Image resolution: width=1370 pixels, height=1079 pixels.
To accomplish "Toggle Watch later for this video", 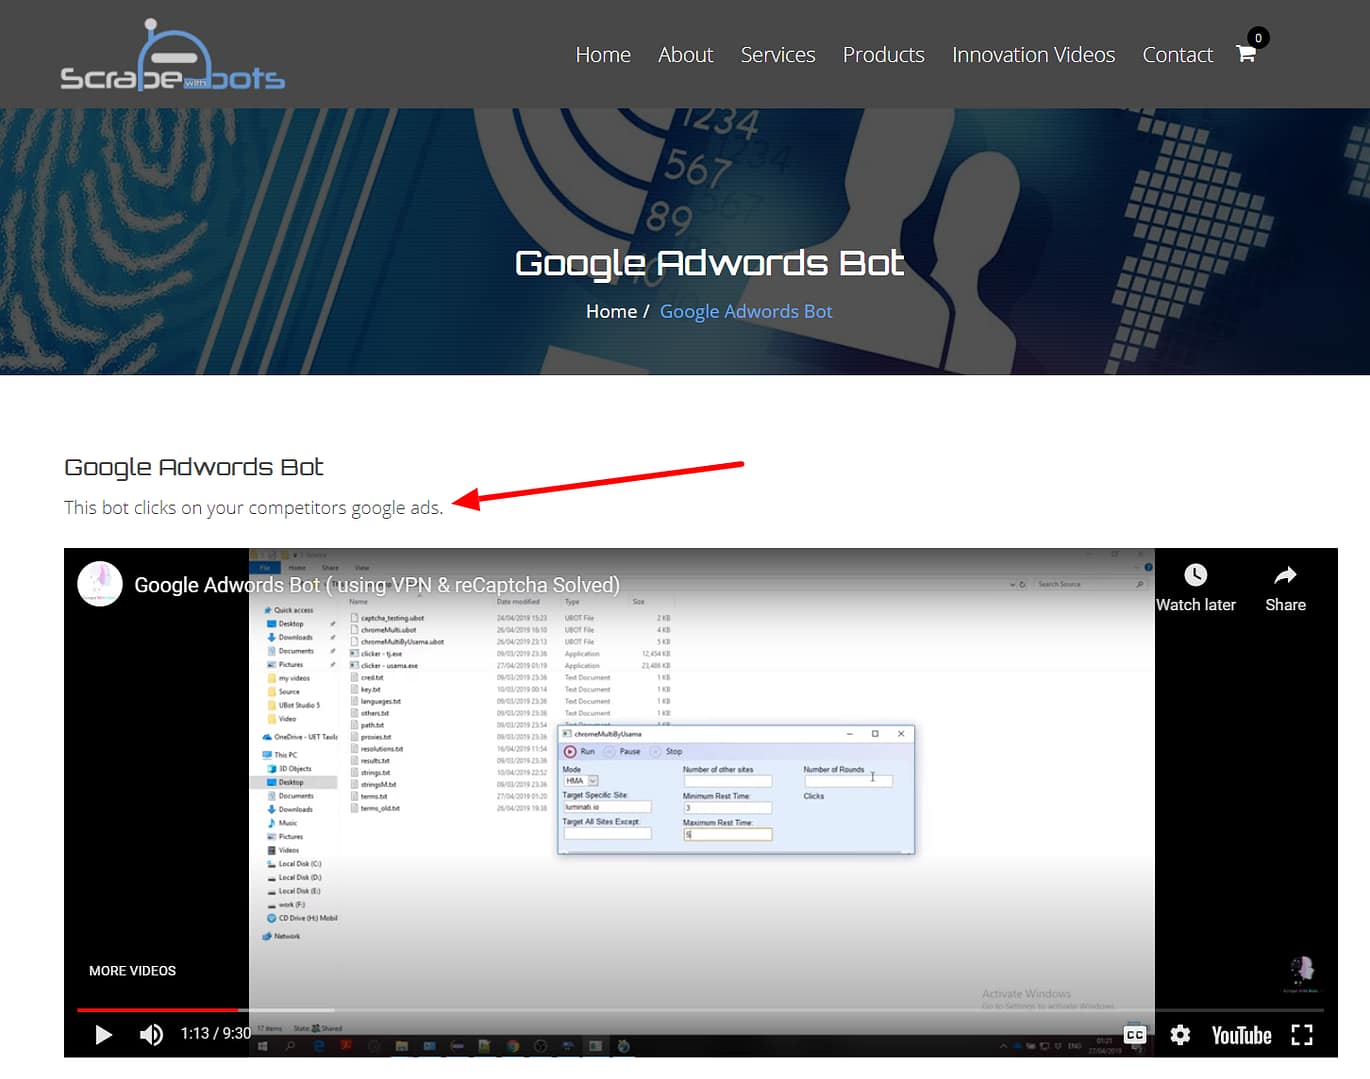I will [1196, 587].
